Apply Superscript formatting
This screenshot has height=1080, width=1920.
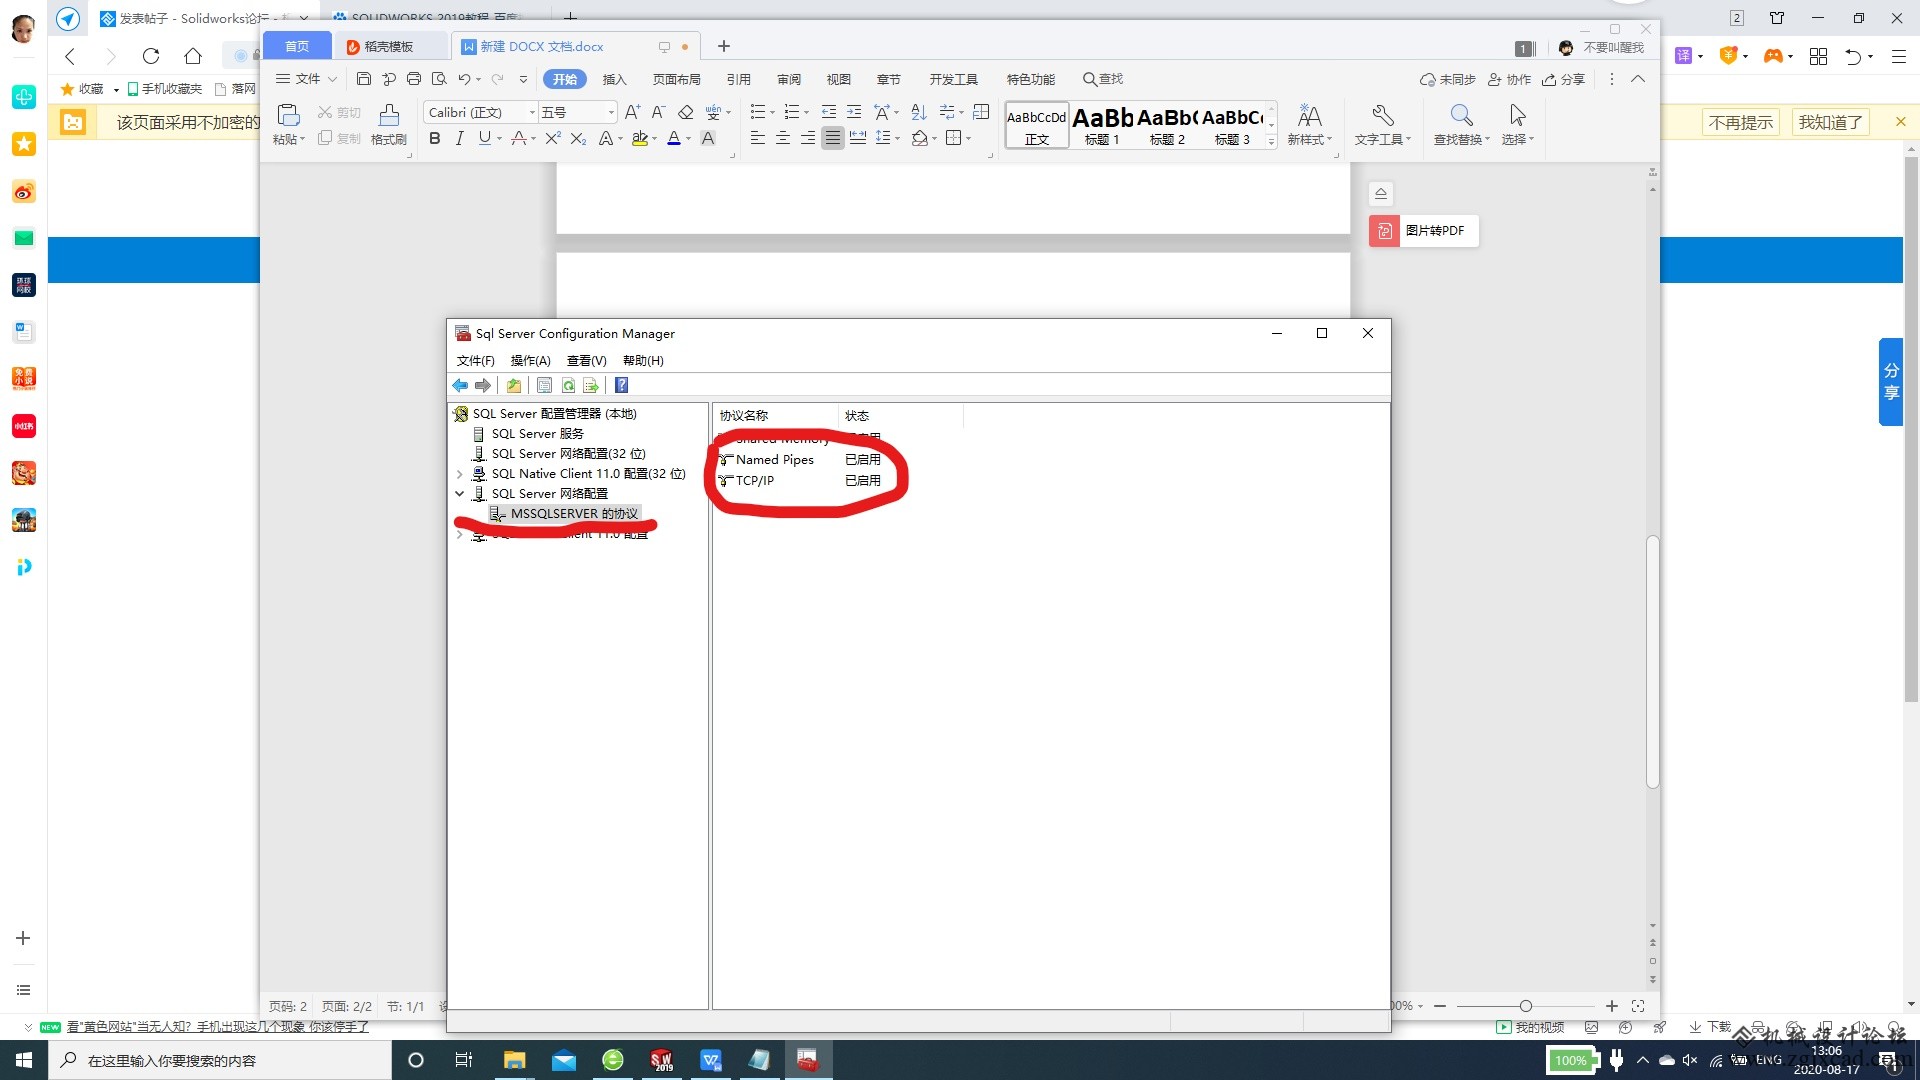click(553, 139)
